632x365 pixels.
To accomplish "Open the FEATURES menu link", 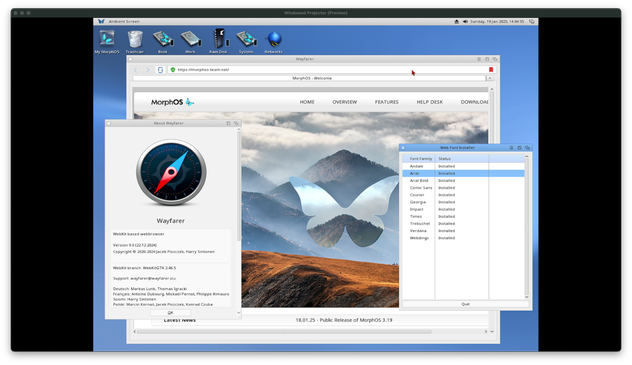I will [x=387, y=102].
